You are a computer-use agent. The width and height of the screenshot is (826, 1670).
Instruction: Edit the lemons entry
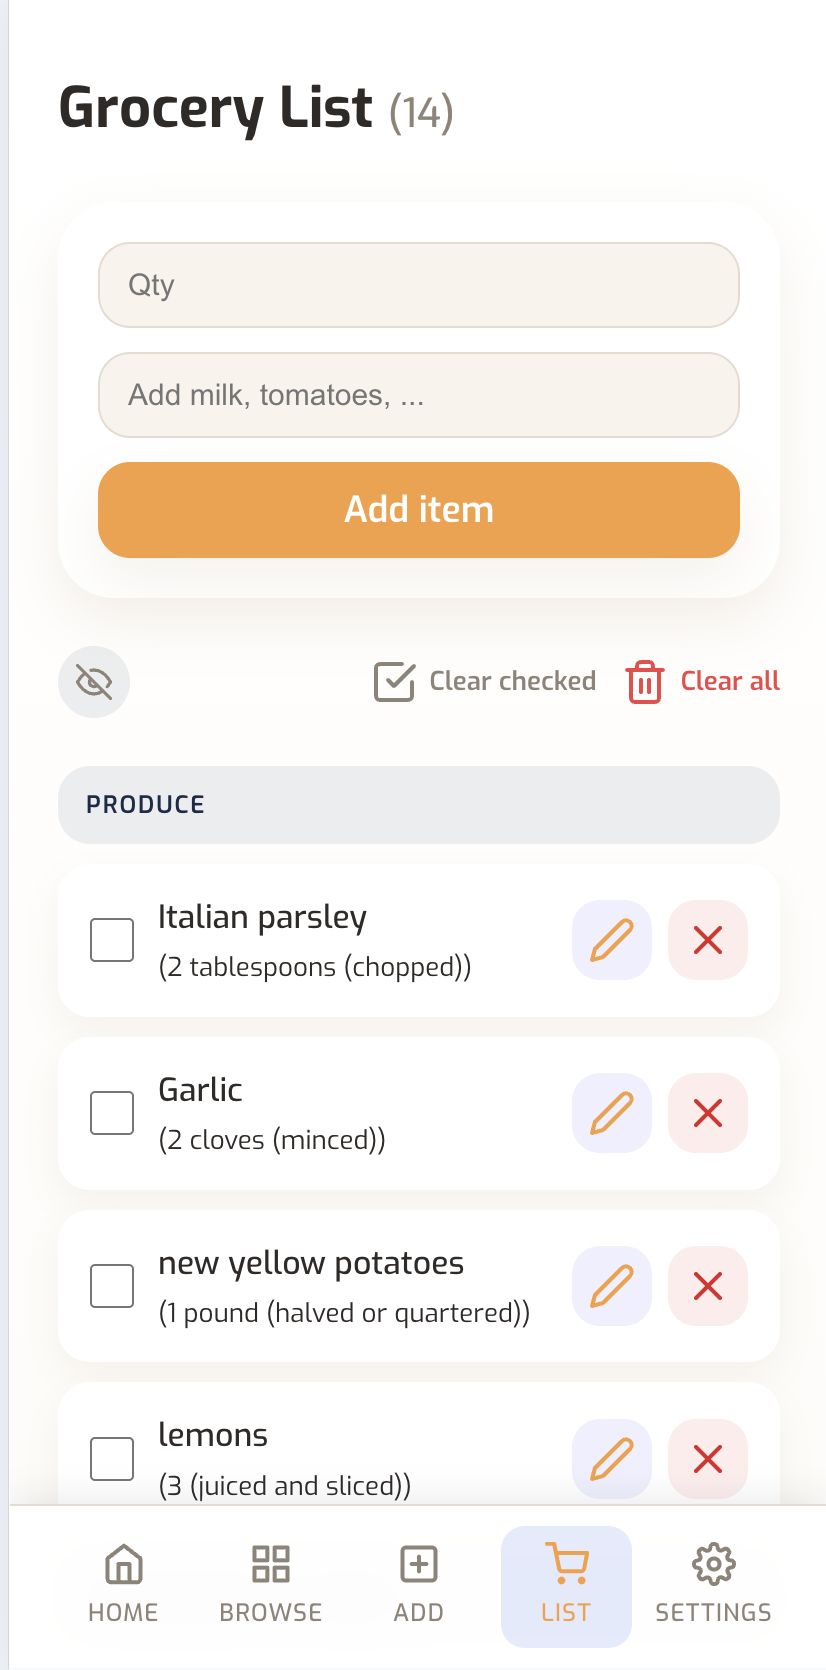(x=611, y=1459)
